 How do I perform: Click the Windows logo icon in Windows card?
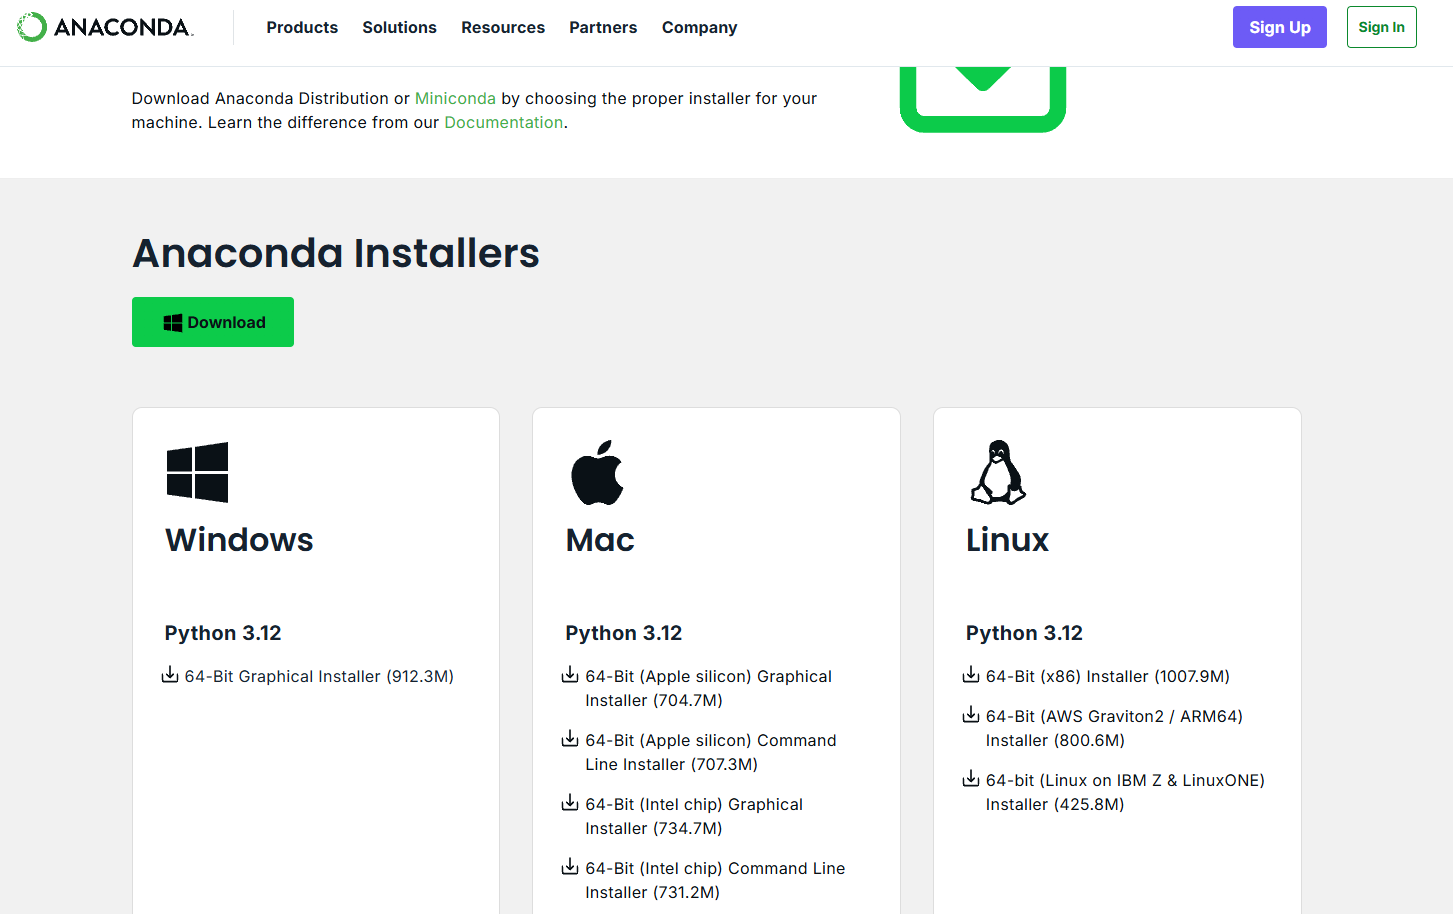click(197, 472)
